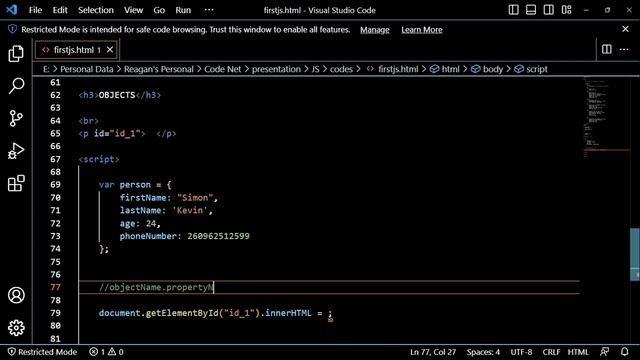
Task: Close the firstjs.html tab
Action: tap(110, 49)
